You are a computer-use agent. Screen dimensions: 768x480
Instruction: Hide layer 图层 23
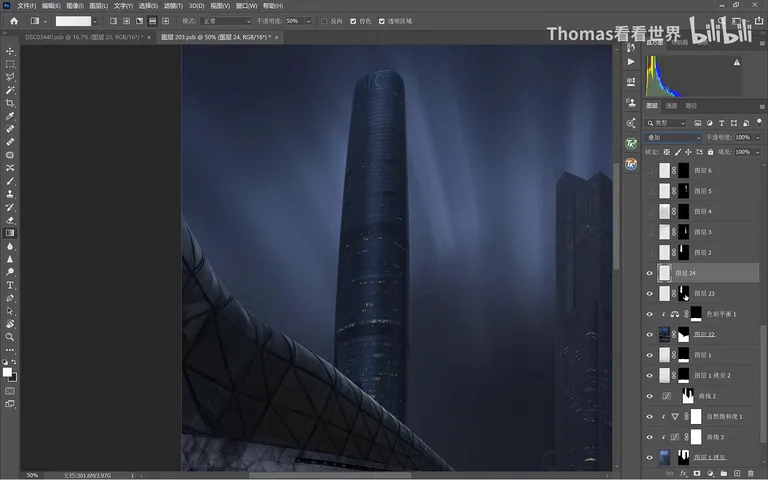click(650, 294)
